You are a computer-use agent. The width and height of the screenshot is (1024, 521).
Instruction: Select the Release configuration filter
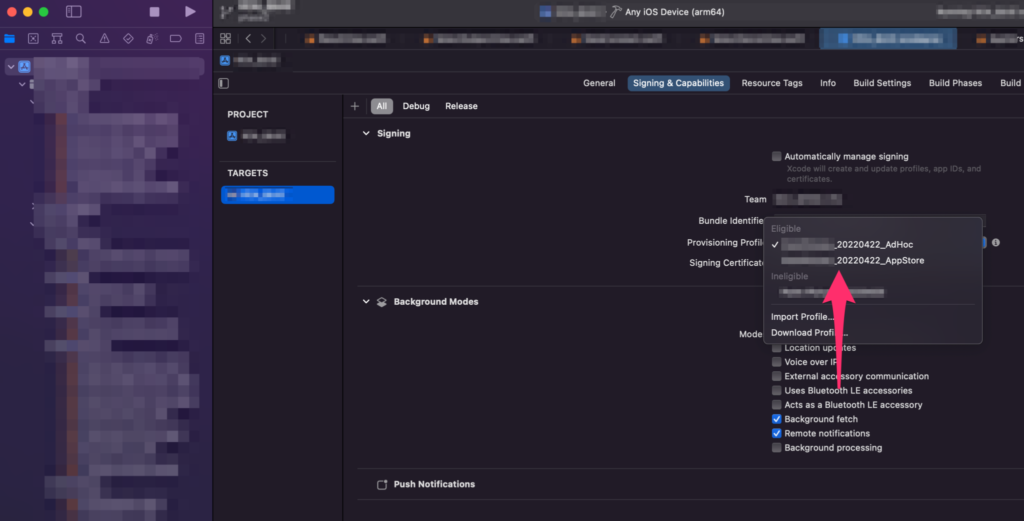[x=461, y=106]
